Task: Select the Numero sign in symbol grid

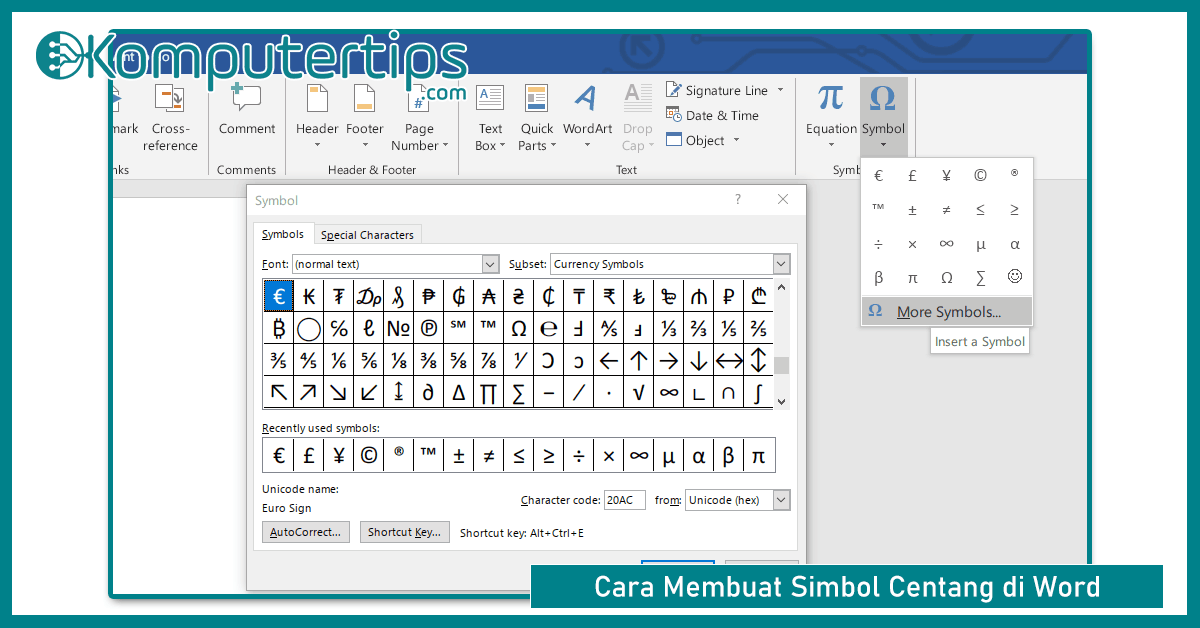Action: (399, 328)
